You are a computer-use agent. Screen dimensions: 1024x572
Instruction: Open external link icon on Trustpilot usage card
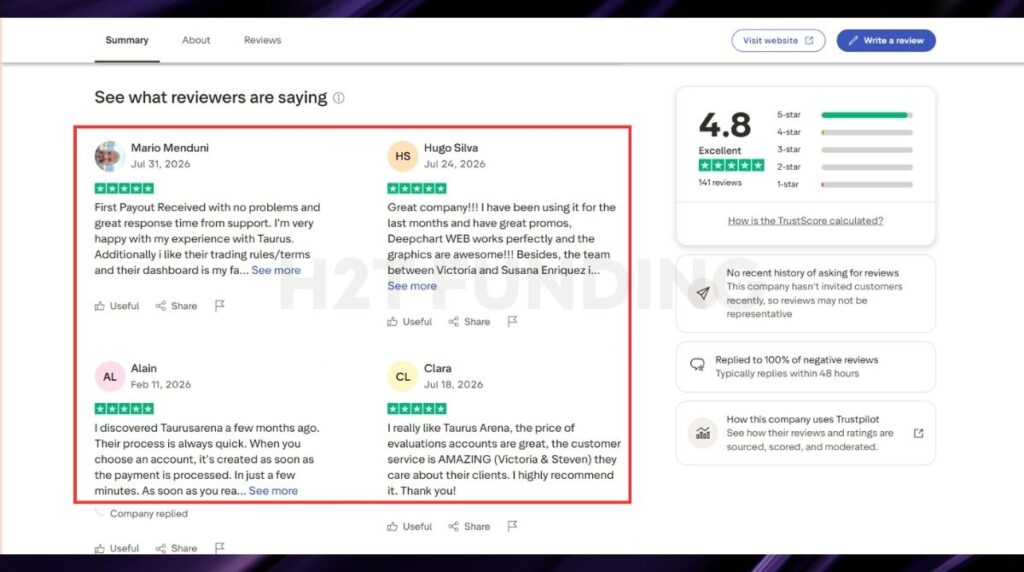[x=918, y=433]
